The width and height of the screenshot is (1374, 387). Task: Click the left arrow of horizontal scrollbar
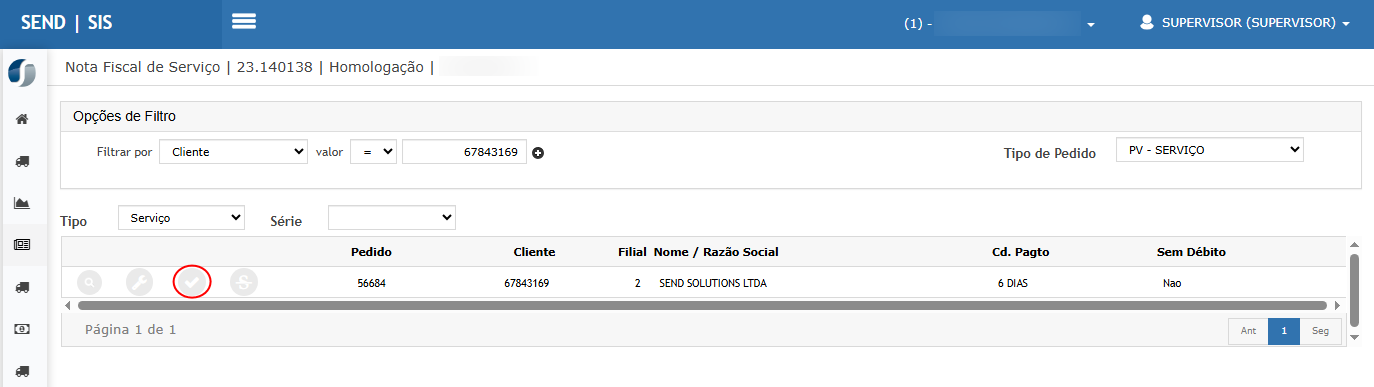tap(68, 305)
